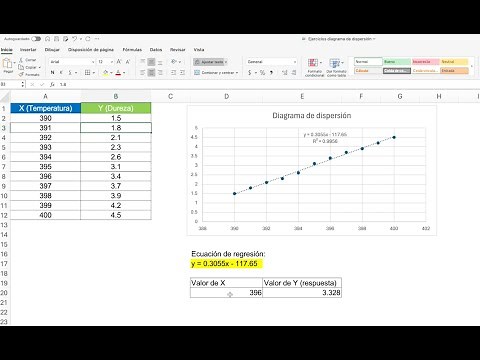Open Dar formato como tabla menu
Viewport: 480px width, 360px height.
point(336,68)
